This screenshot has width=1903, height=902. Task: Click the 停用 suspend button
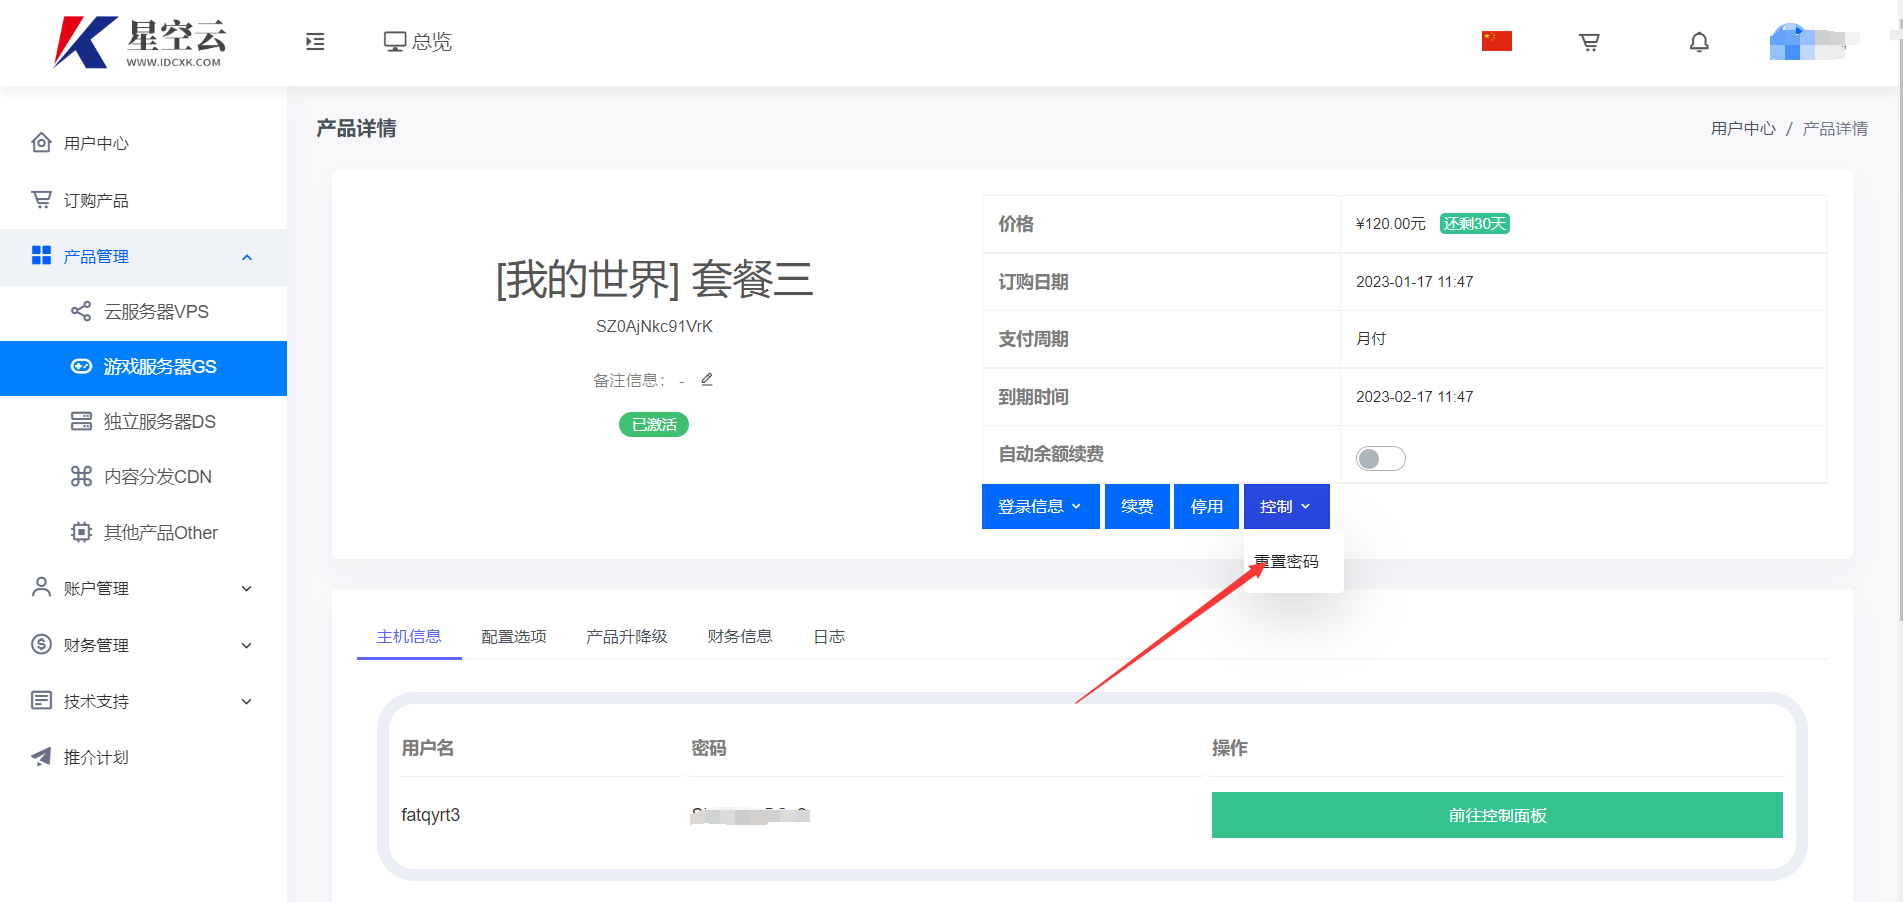pos(1206,506)
